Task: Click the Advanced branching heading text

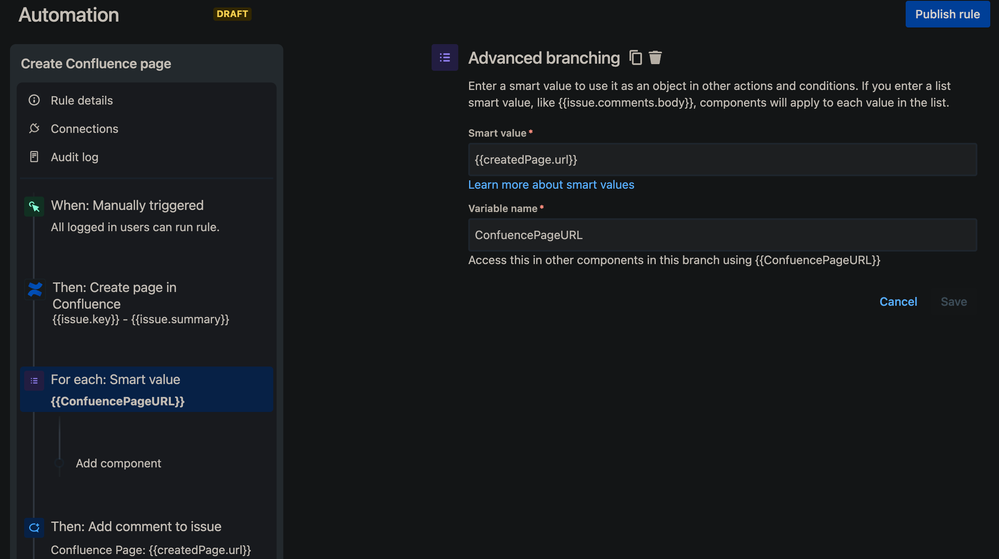Action: pos(544,58)
